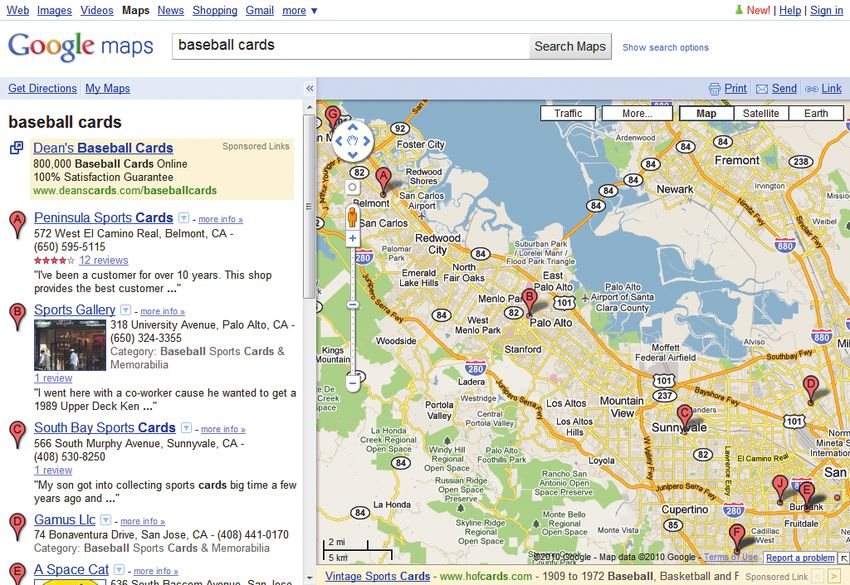The height and width of the screenshot is (585, 850).
Task: Switch to Satellite view
Action: coord(761,113)
